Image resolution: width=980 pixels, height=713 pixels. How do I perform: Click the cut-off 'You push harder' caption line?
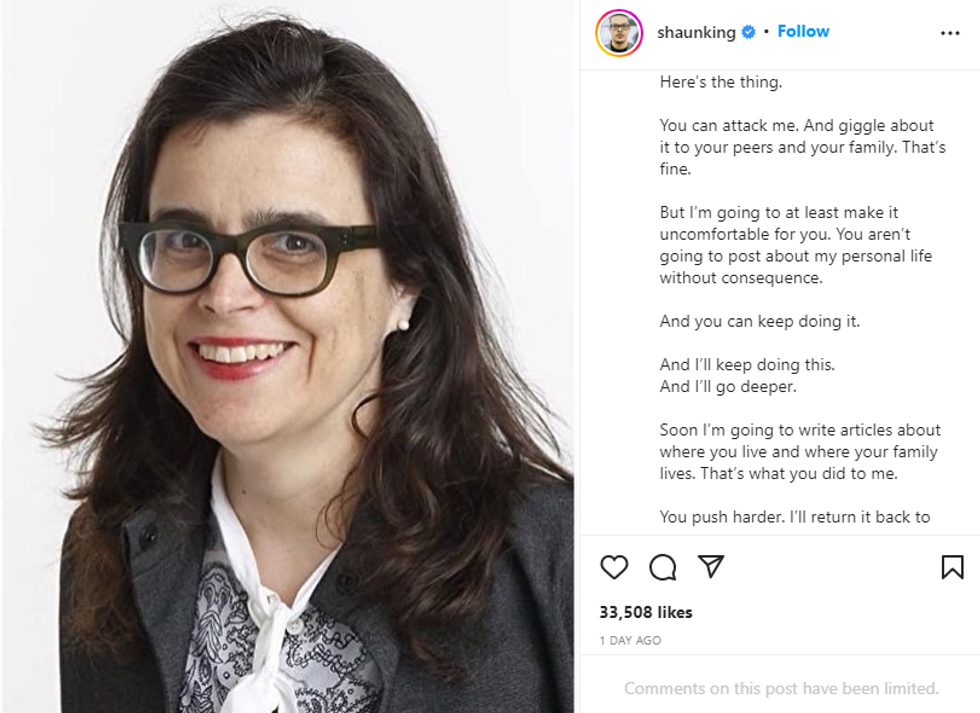coord(795,517)
